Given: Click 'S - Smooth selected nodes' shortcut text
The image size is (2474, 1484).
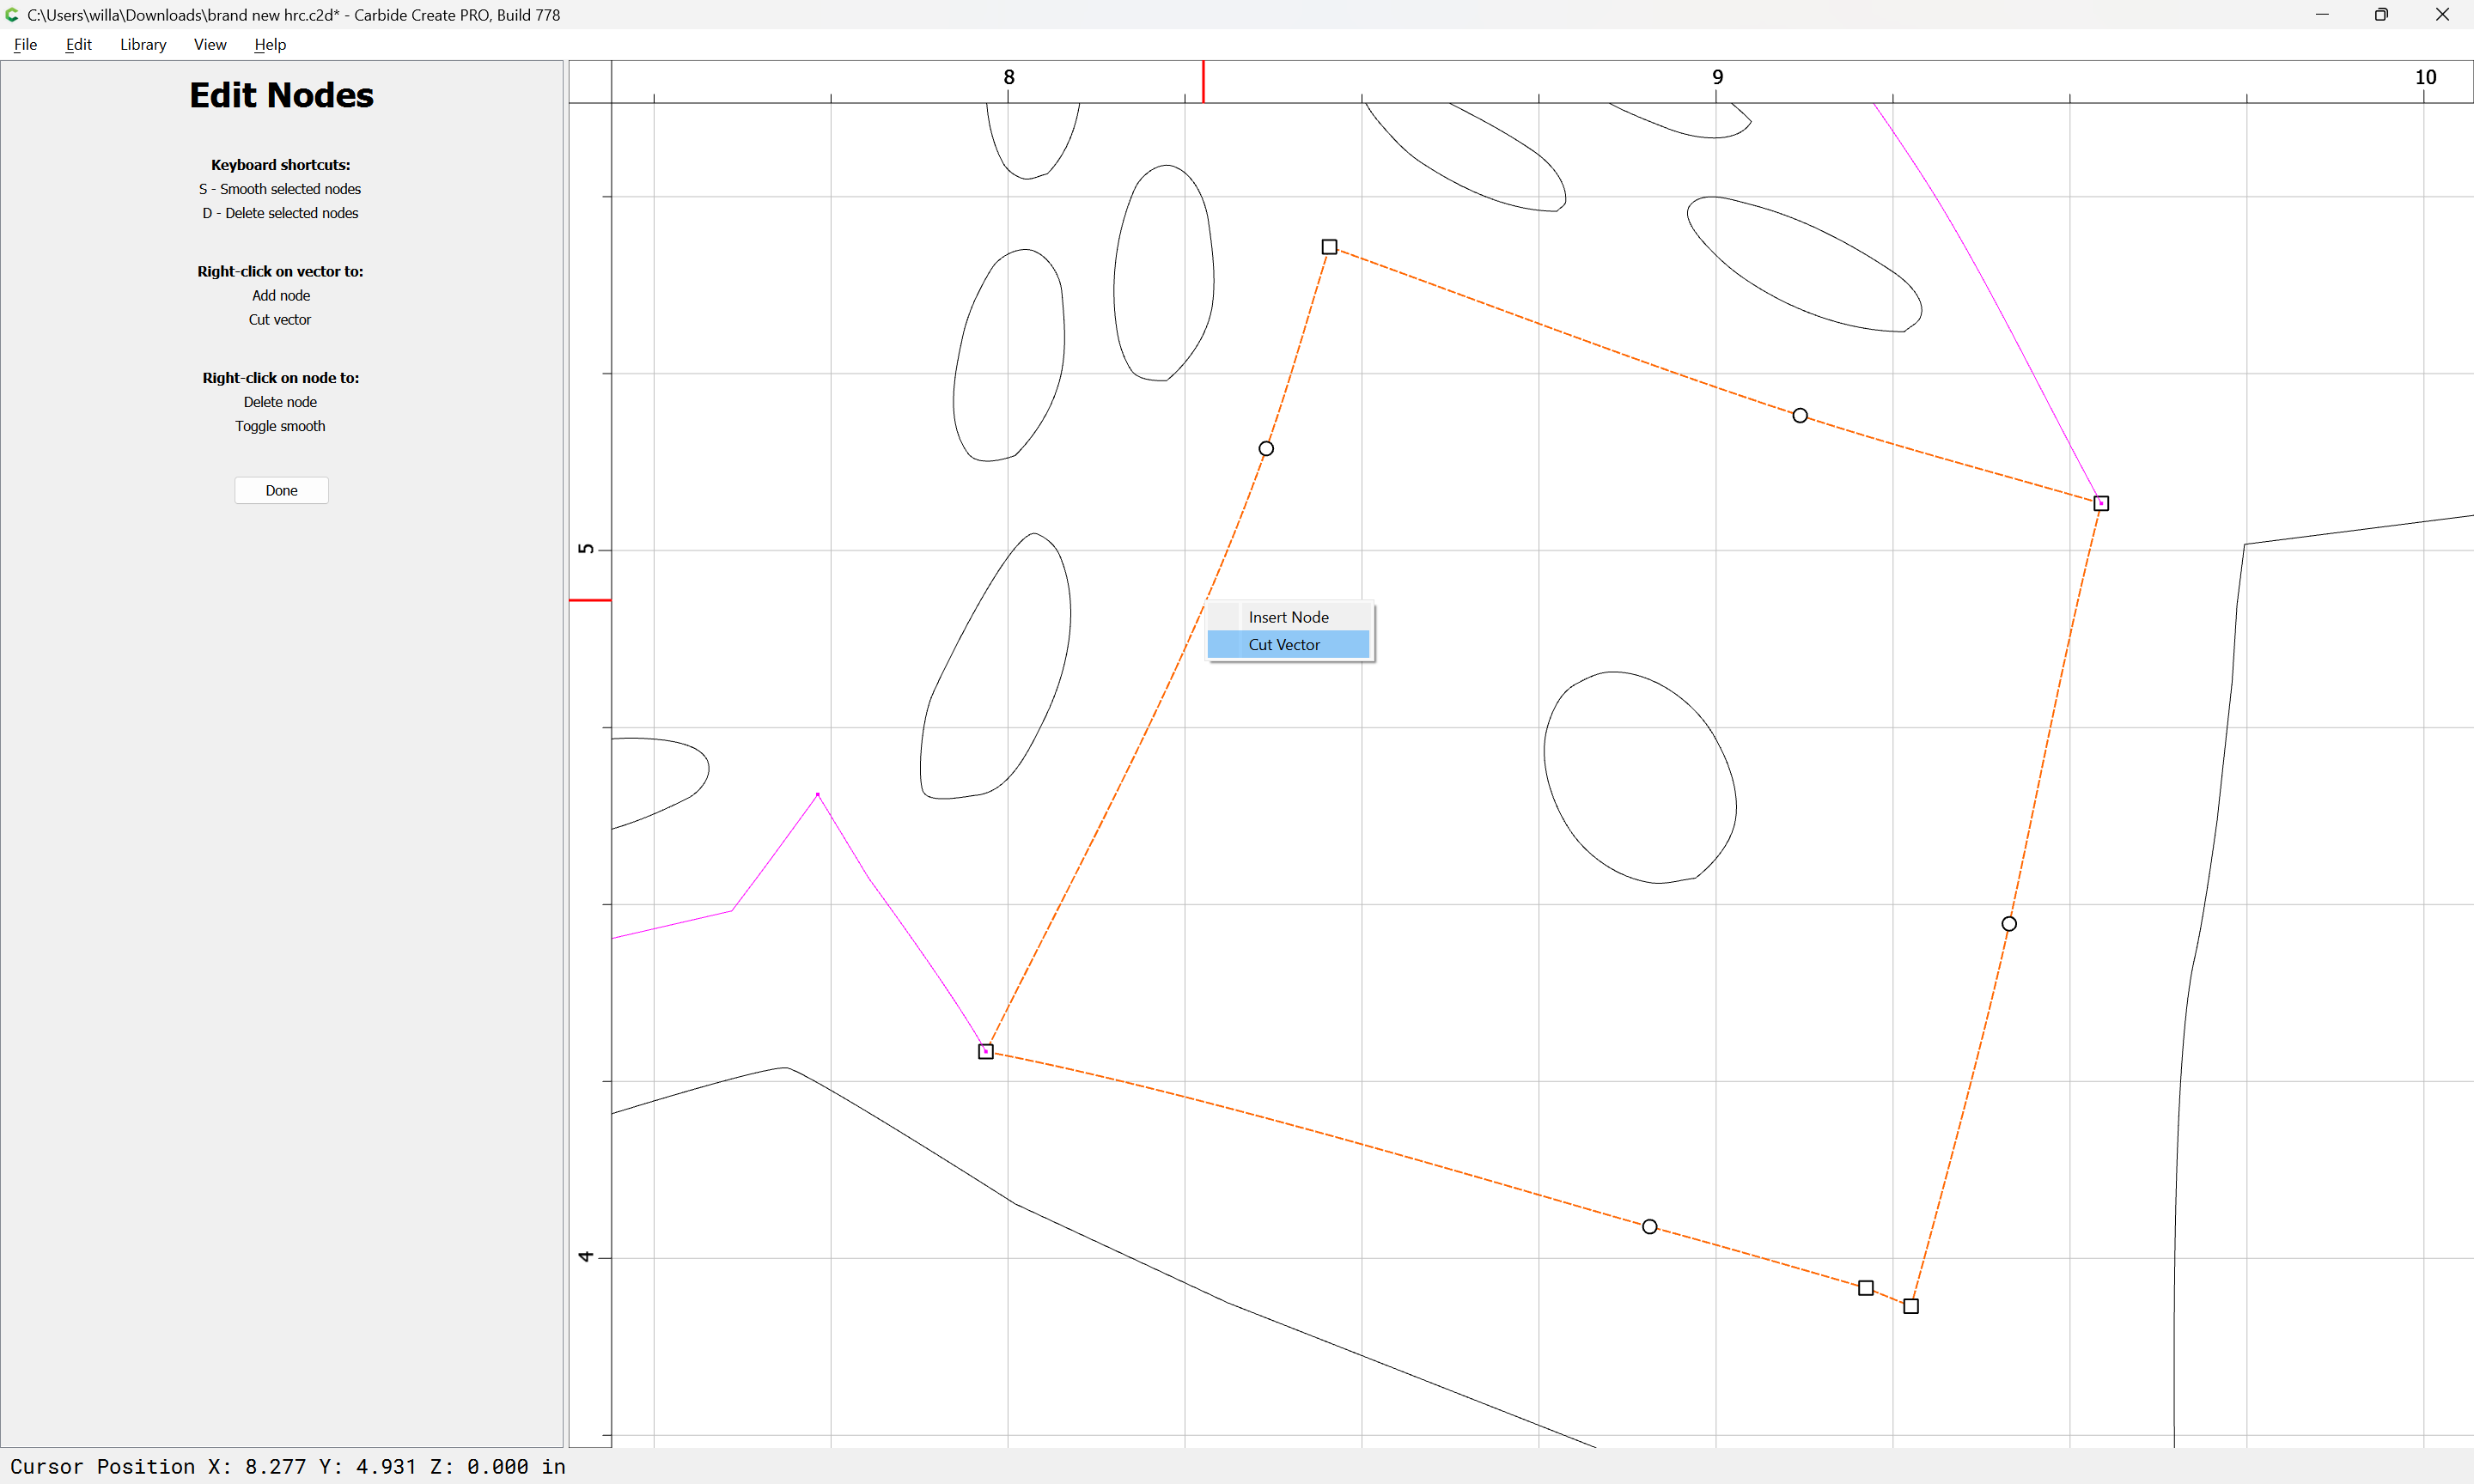Looking at the screenshot, I should click(280, 189).
